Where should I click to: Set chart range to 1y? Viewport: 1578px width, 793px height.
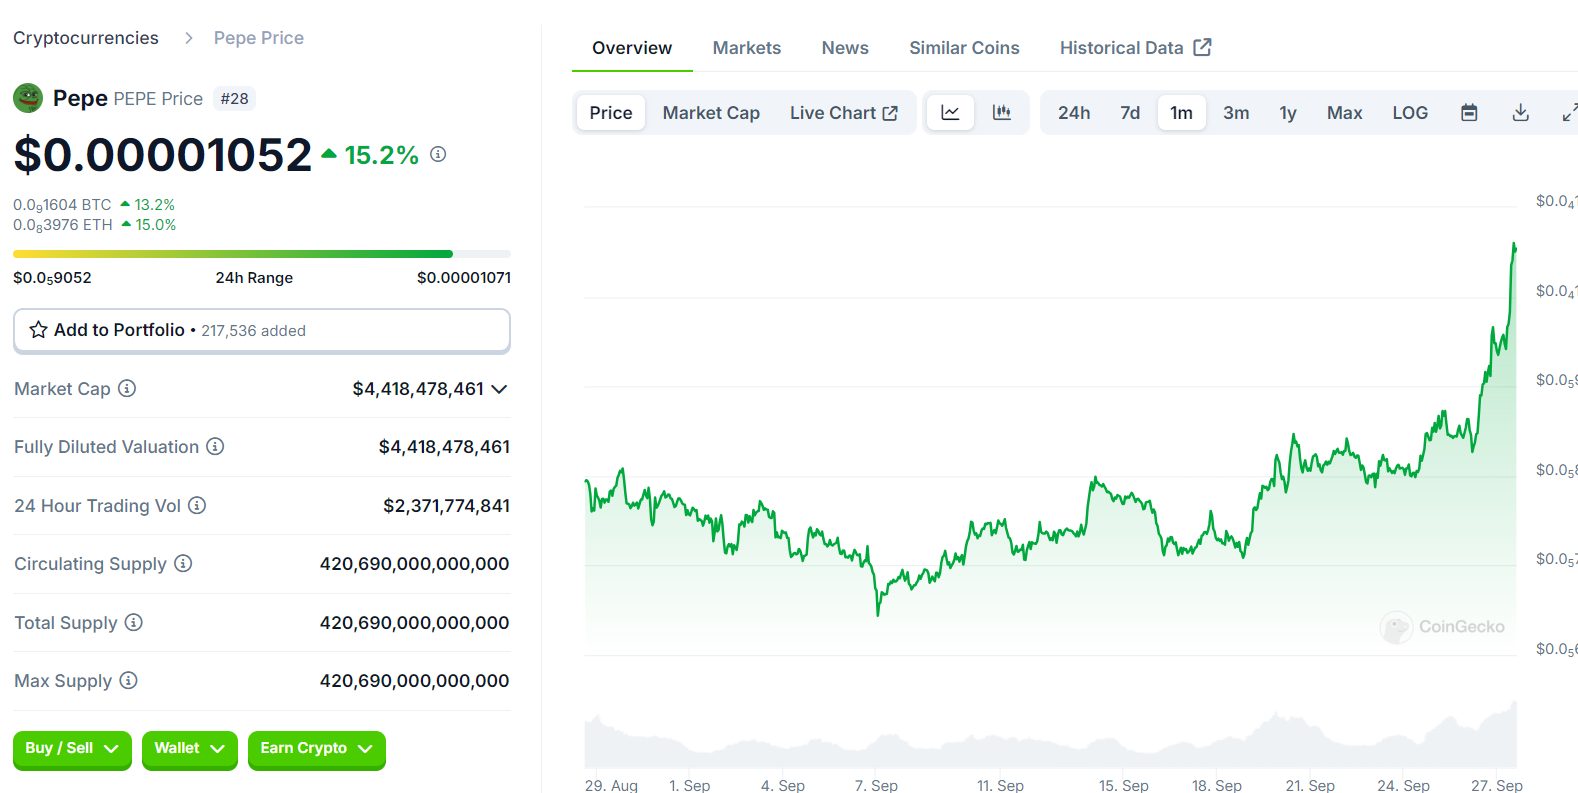(x=1288, y=113)
